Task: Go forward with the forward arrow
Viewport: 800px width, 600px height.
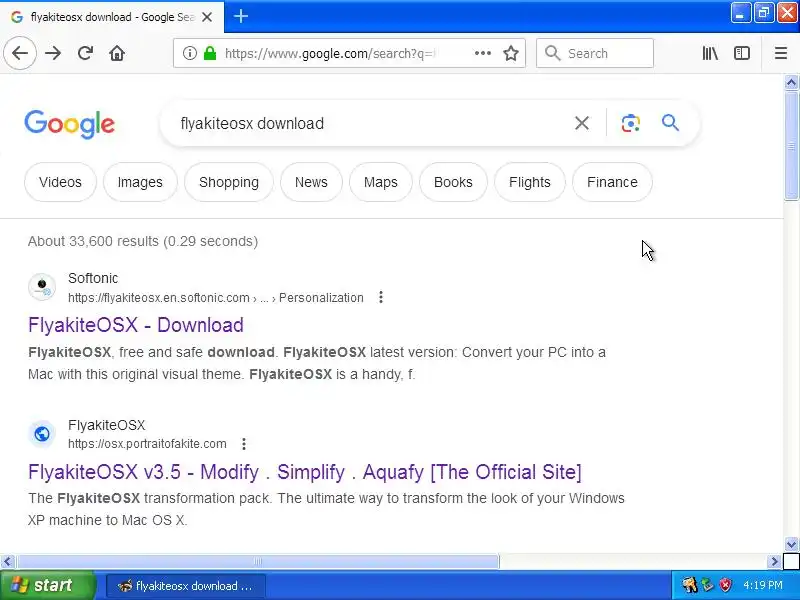Action: pos(53,53)
